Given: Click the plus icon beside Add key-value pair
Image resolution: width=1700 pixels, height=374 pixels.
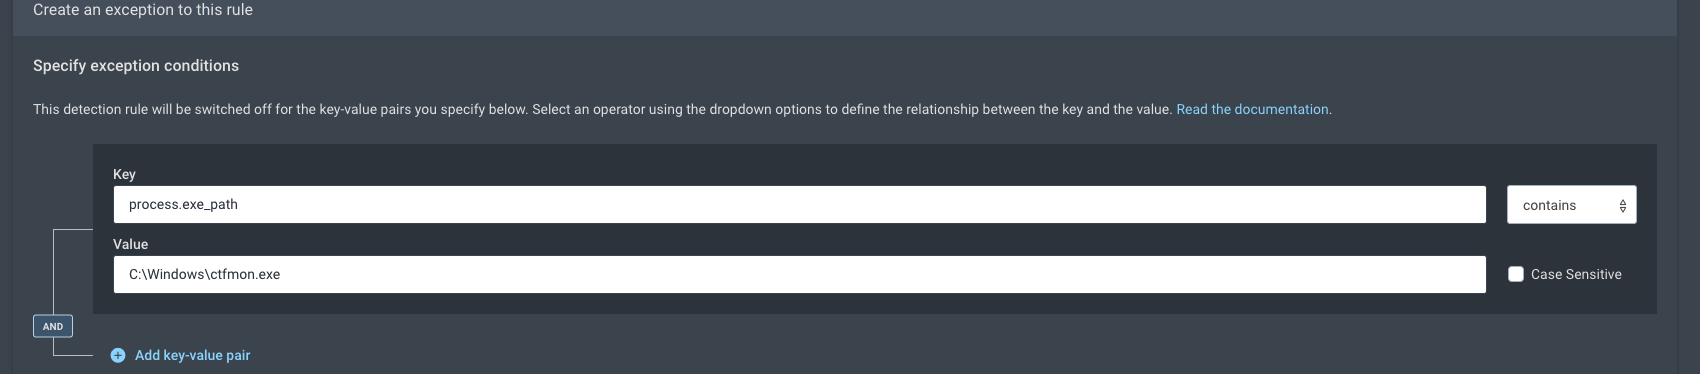Looking at the screenshot, I should tap(118, 355).
